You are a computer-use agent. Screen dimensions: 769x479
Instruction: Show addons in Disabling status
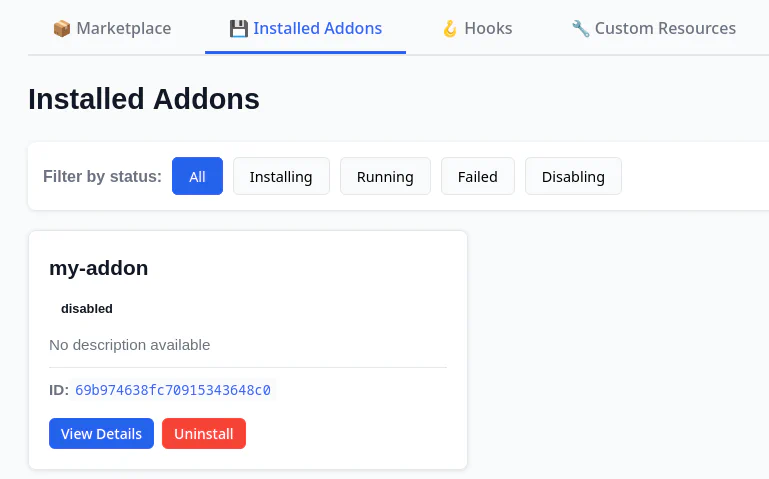[x=573, y=176]
